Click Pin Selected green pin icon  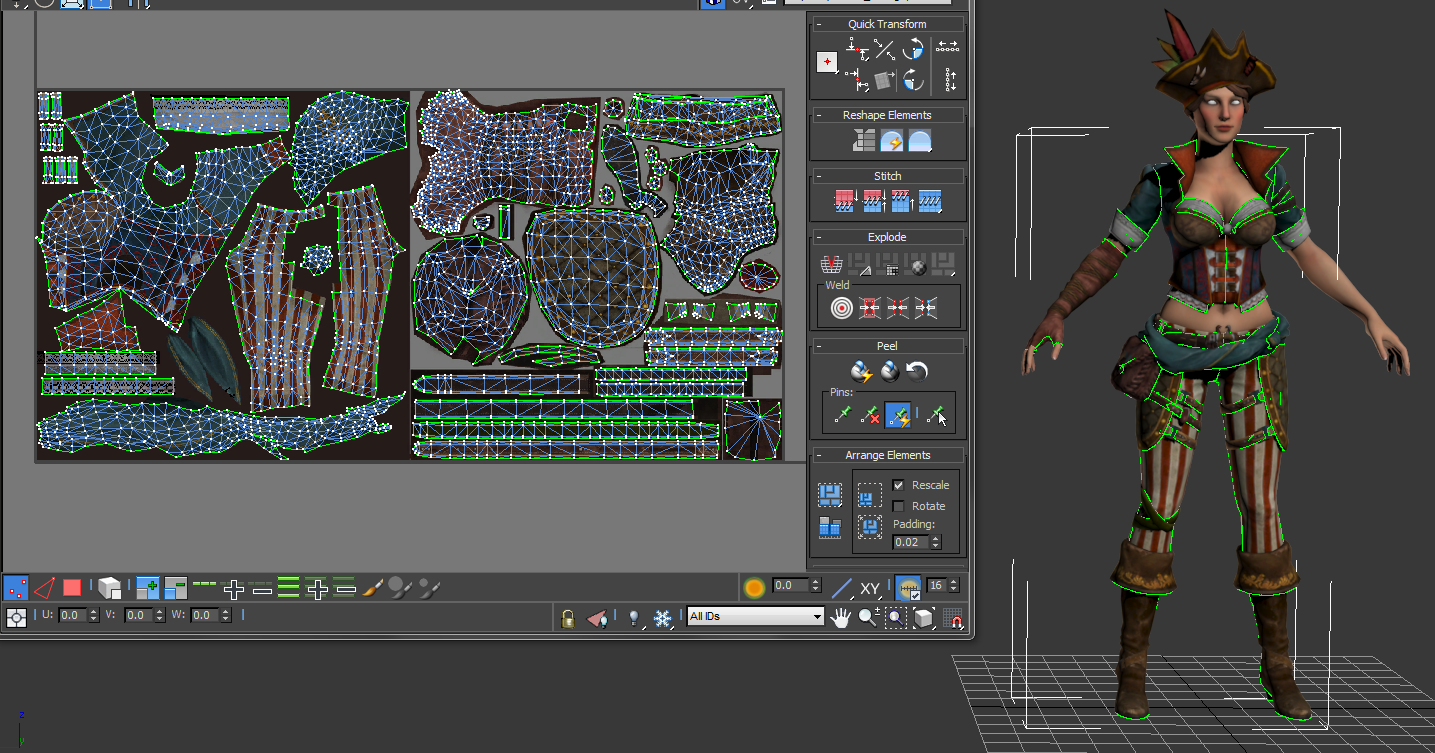pyautogui.click(x=842, y=415)
